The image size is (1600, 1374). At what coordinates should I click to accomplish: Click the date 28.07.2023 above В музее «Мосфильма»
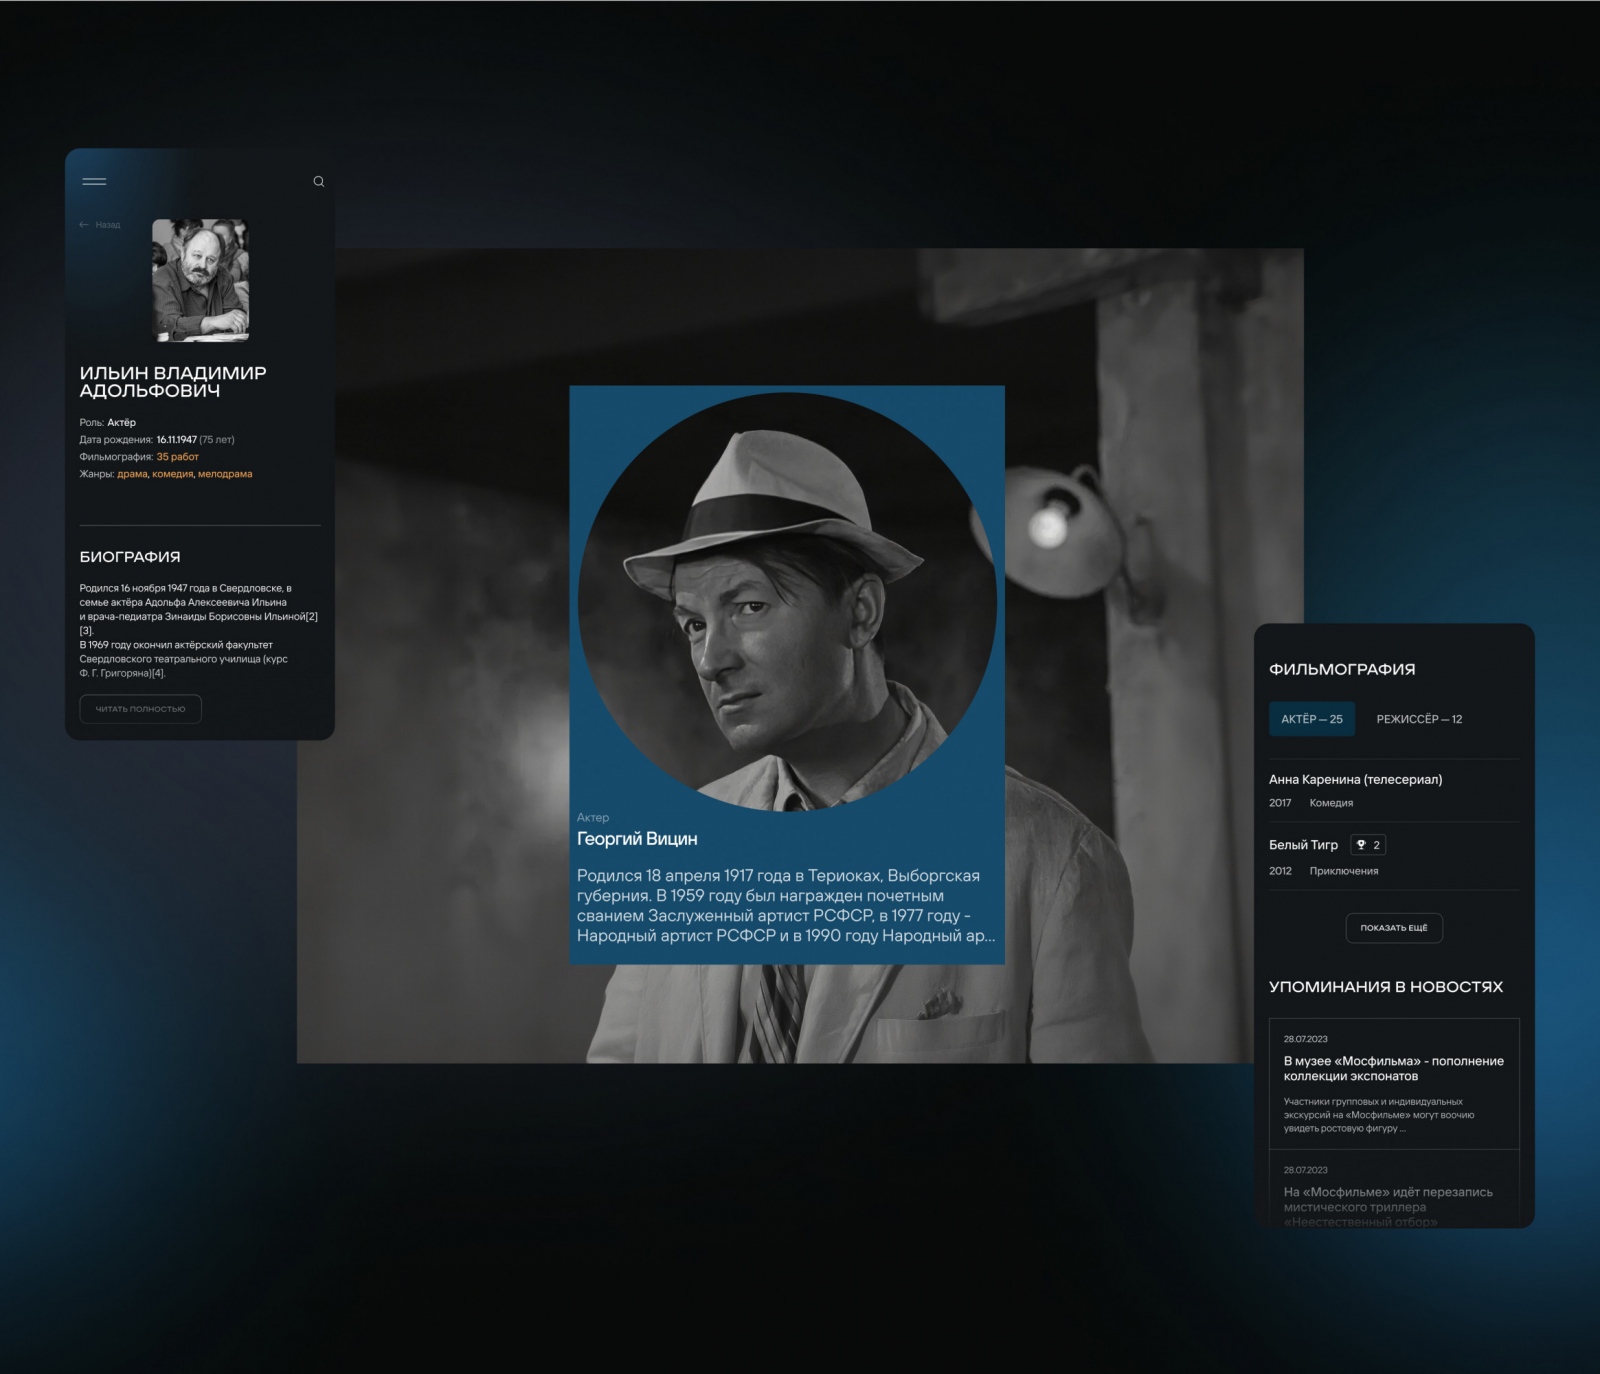[x=1306, y=1039]
